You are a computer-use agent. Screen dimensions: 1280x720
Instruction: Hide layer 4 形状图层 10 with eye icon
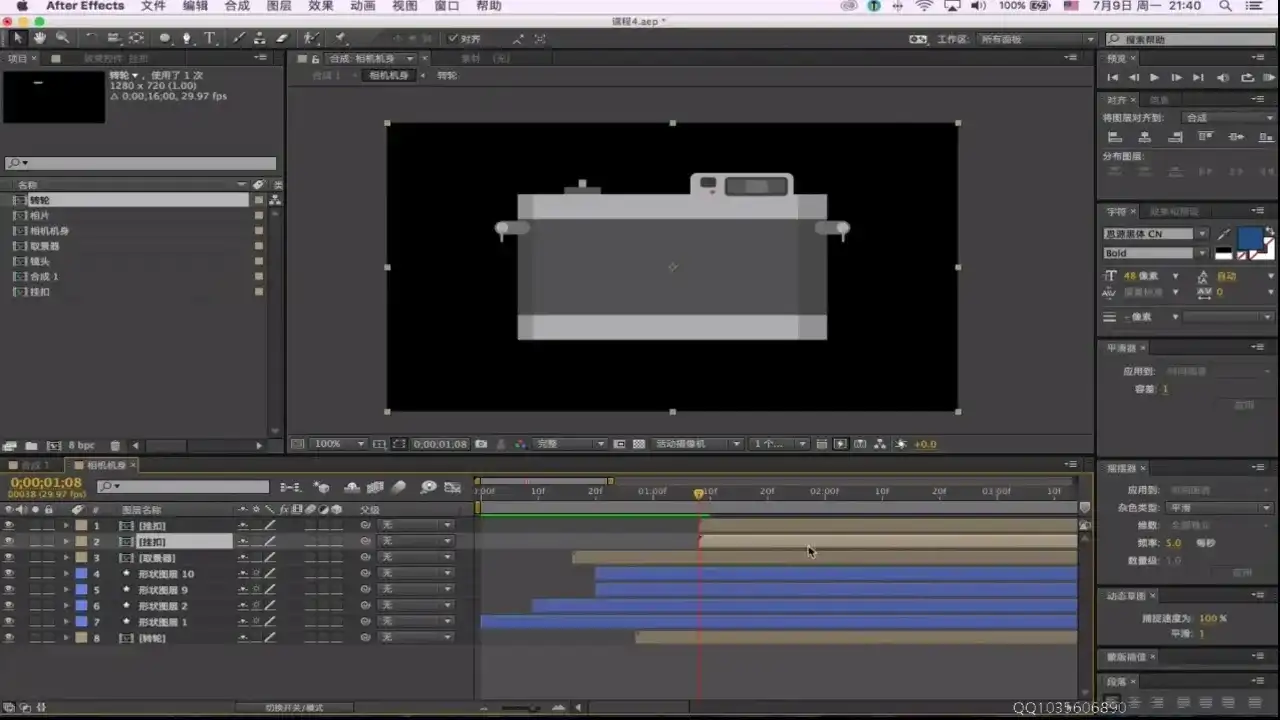click(x=9, y=574)
